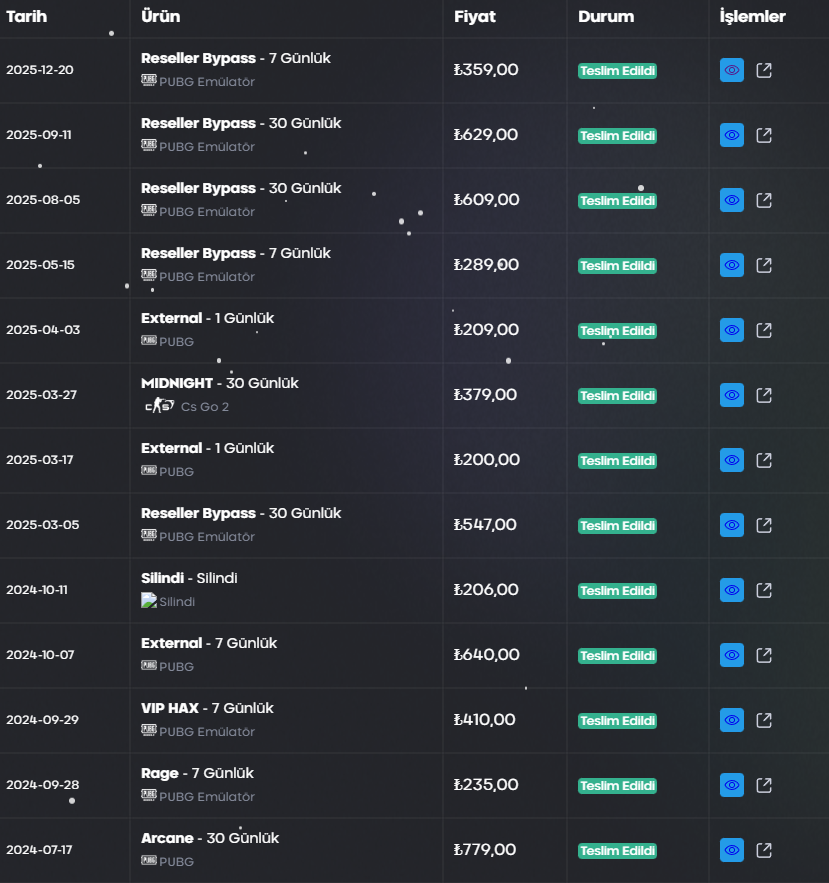
Task: Click the price ₺289,00
Action: pyautogui.click(x=486, y=265)
